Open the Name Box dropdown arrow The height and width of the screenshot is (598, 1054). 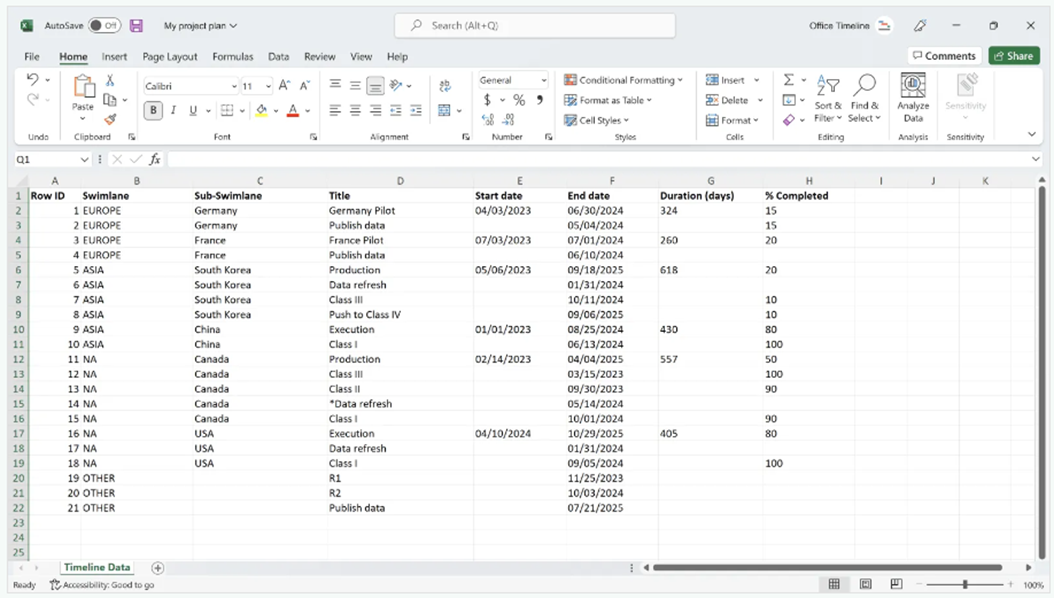[84, 159]
